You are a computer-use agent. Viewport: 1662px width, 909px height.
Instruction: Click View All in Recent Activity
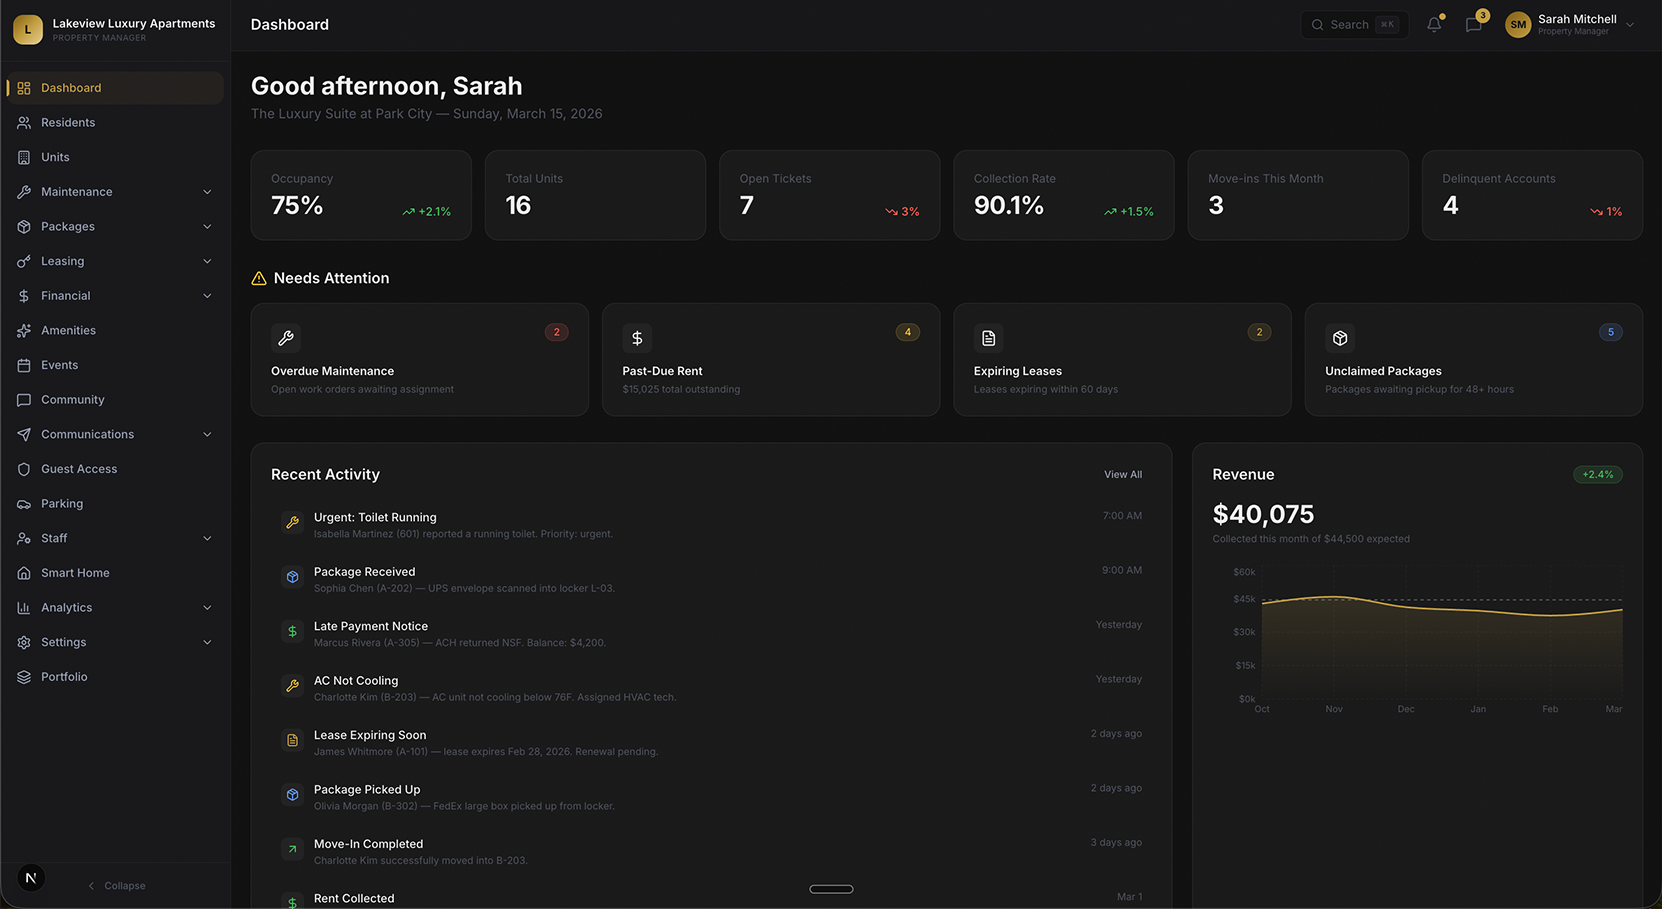1122,474
